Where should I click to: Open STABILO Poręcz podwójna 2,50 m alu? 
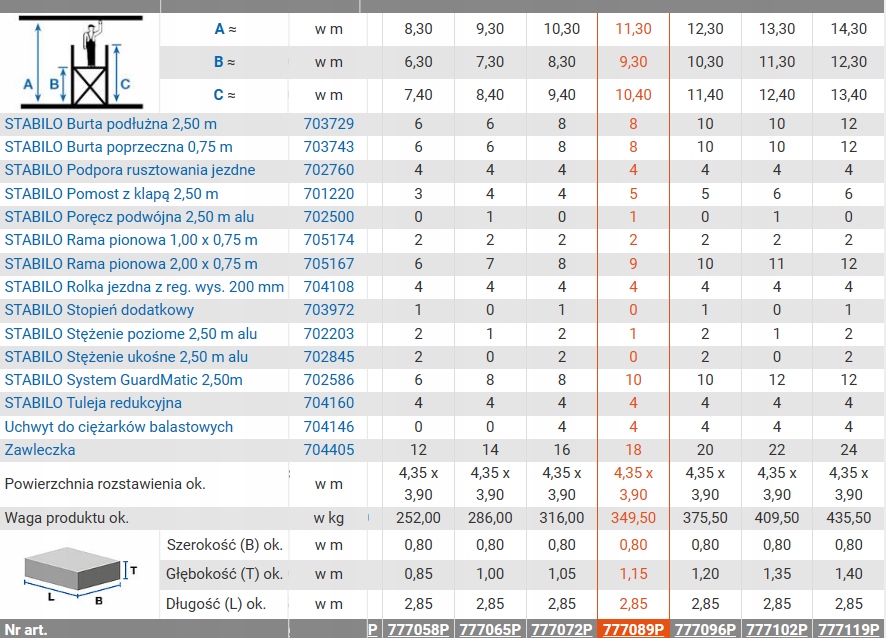click(x=129, y=217)
